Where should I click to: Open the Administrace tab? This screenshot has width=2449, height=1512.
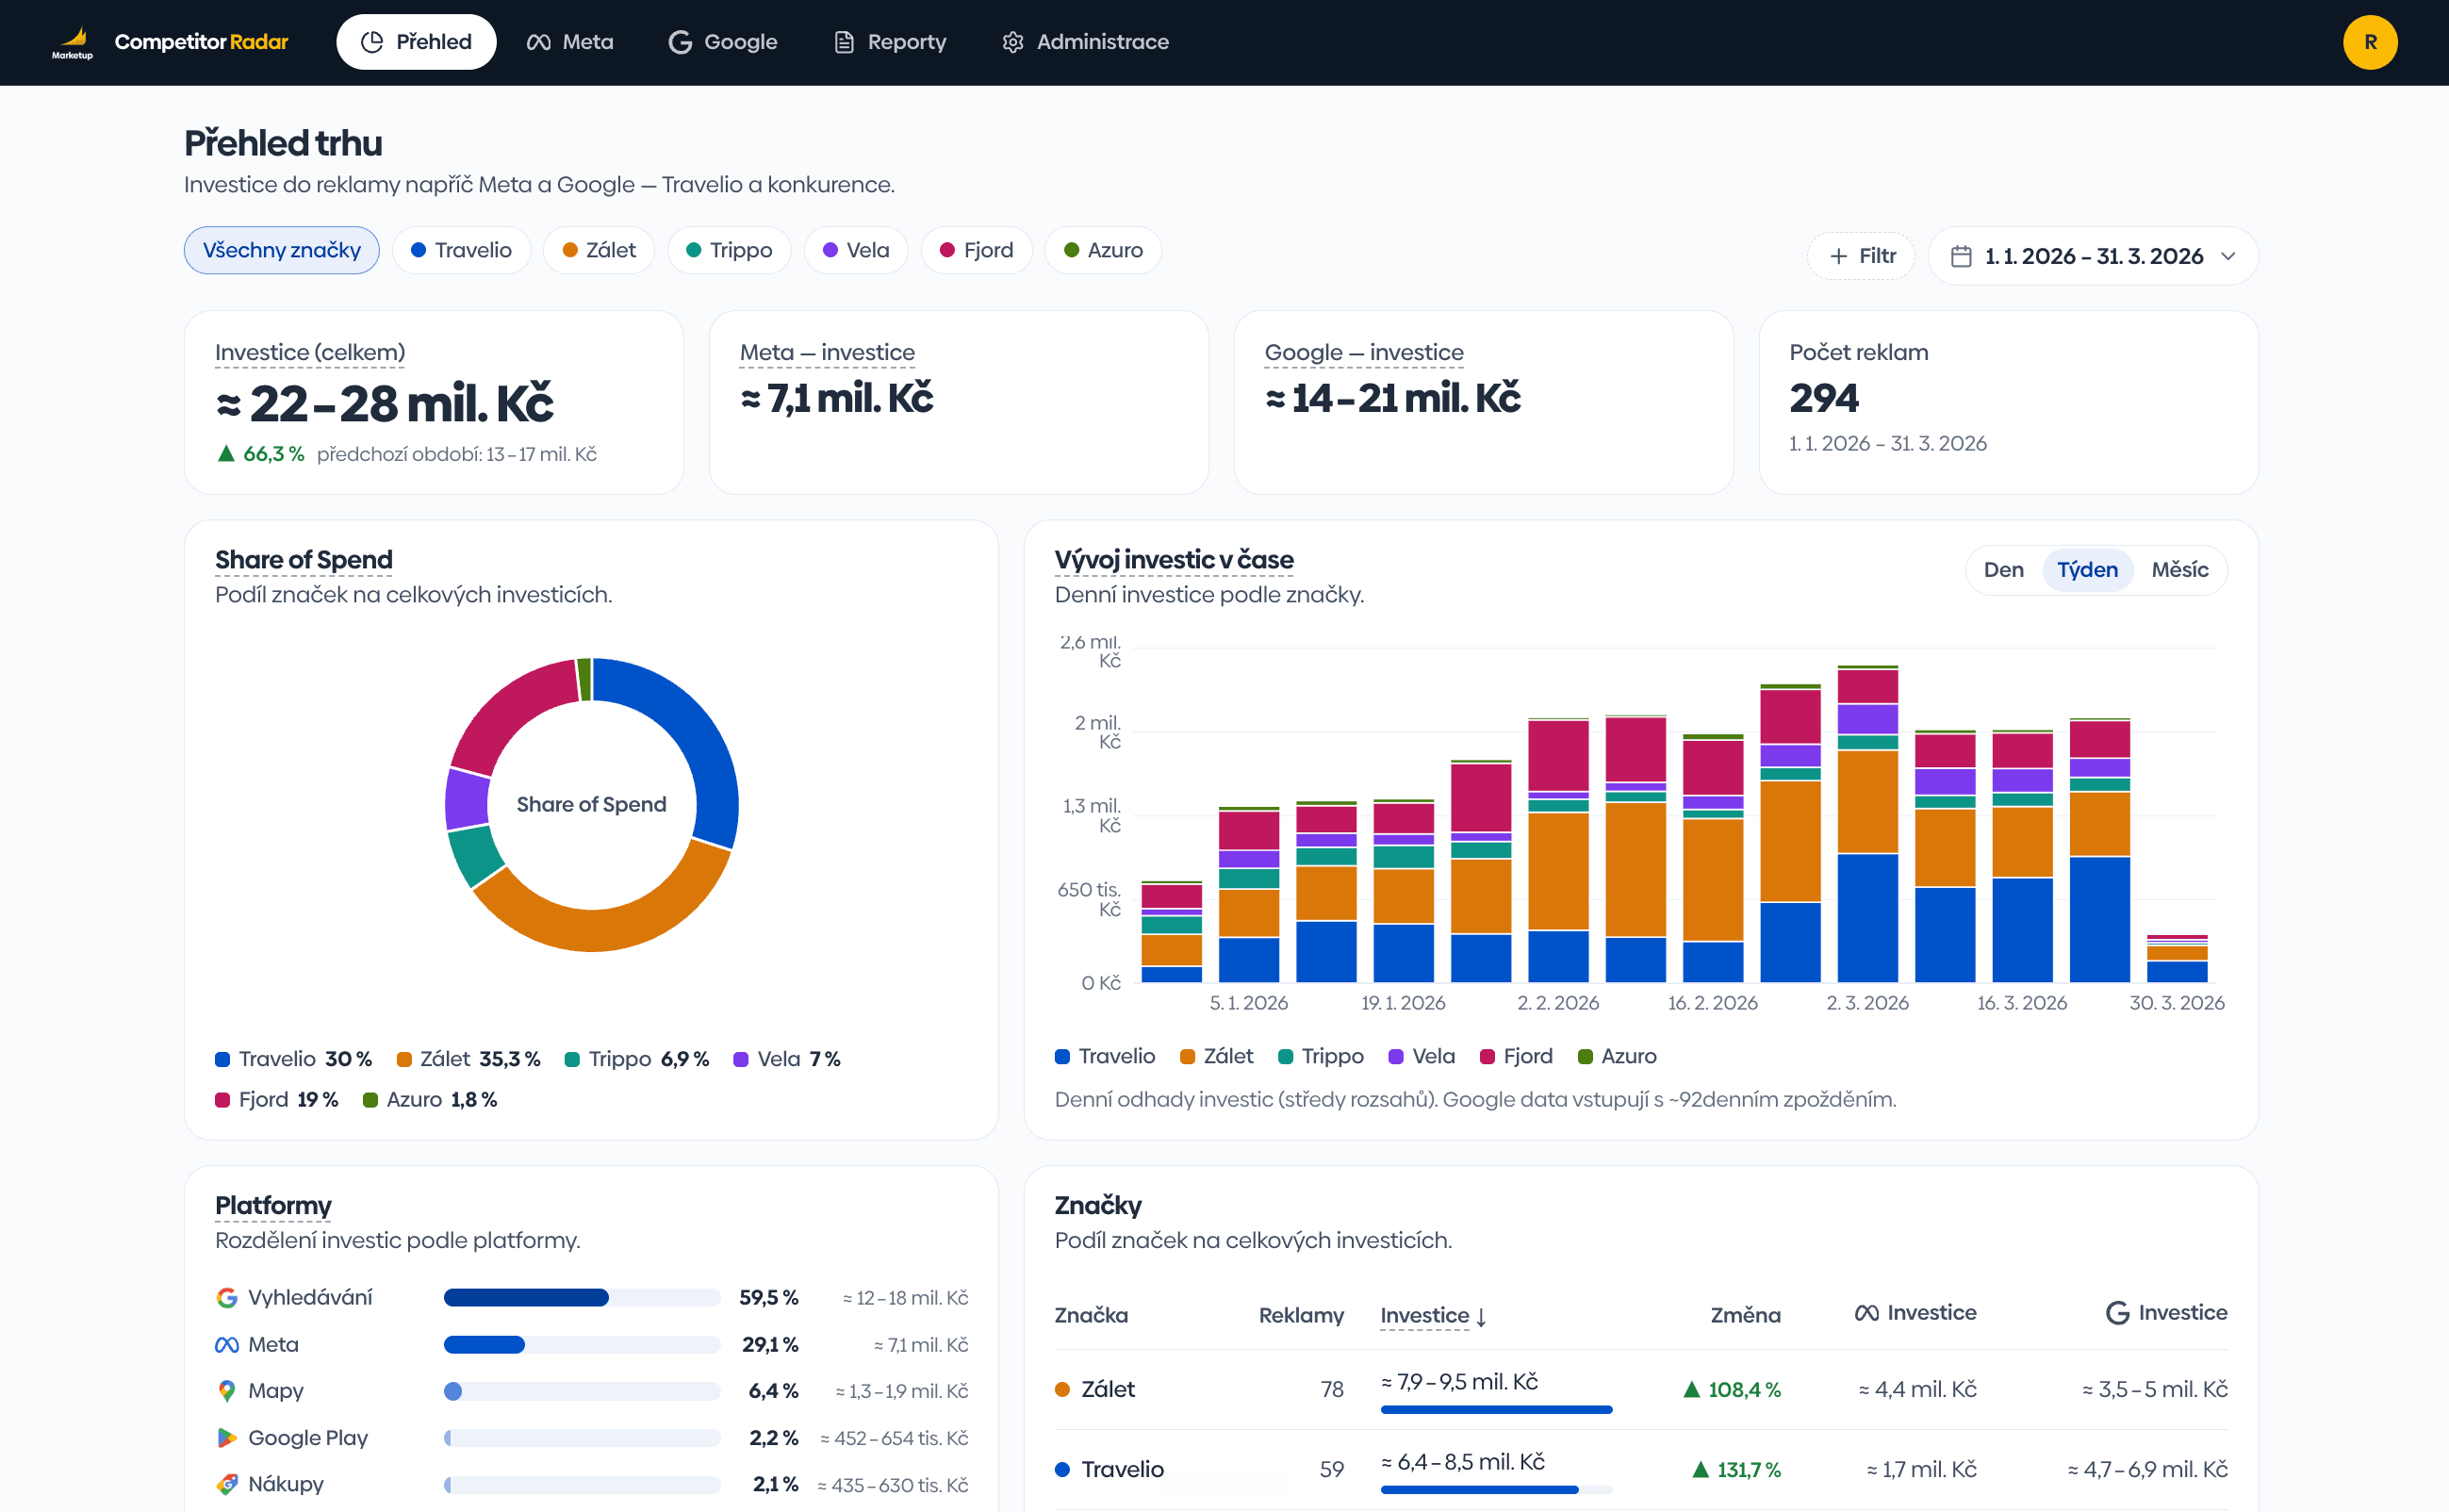(1086, 42)
